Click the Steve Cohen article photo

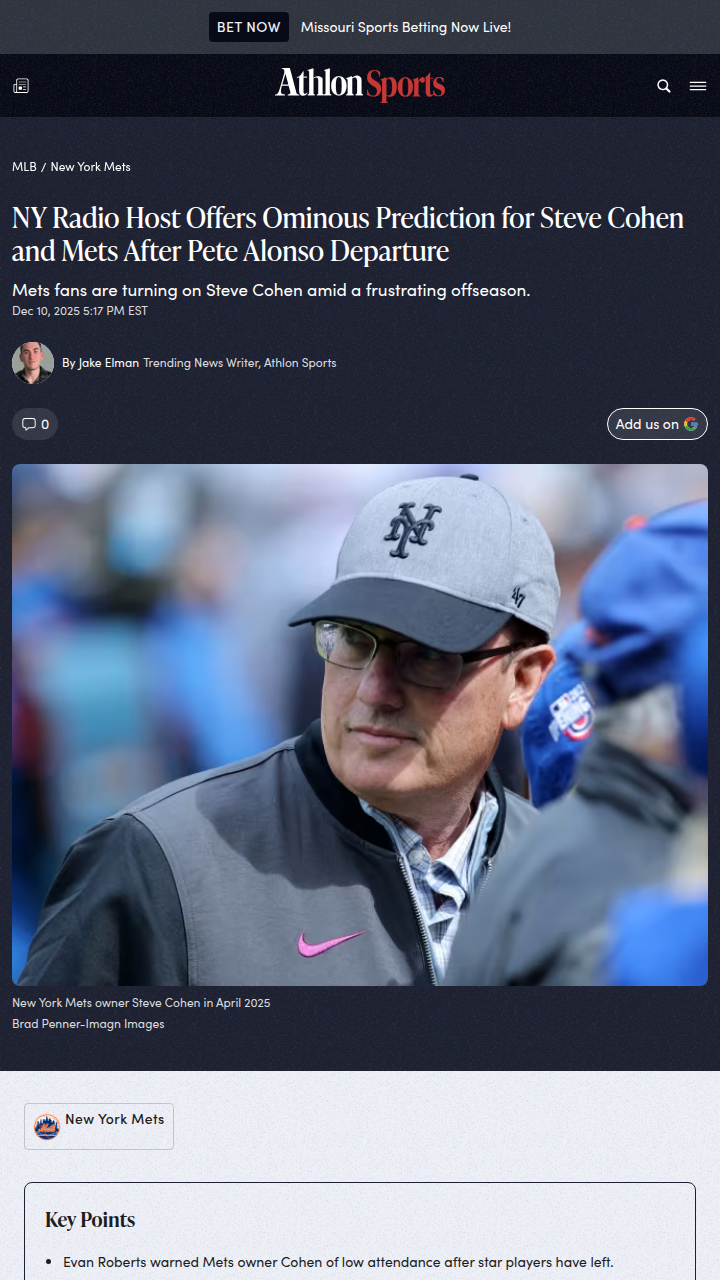pyautogui.click(x=360, y=725)
